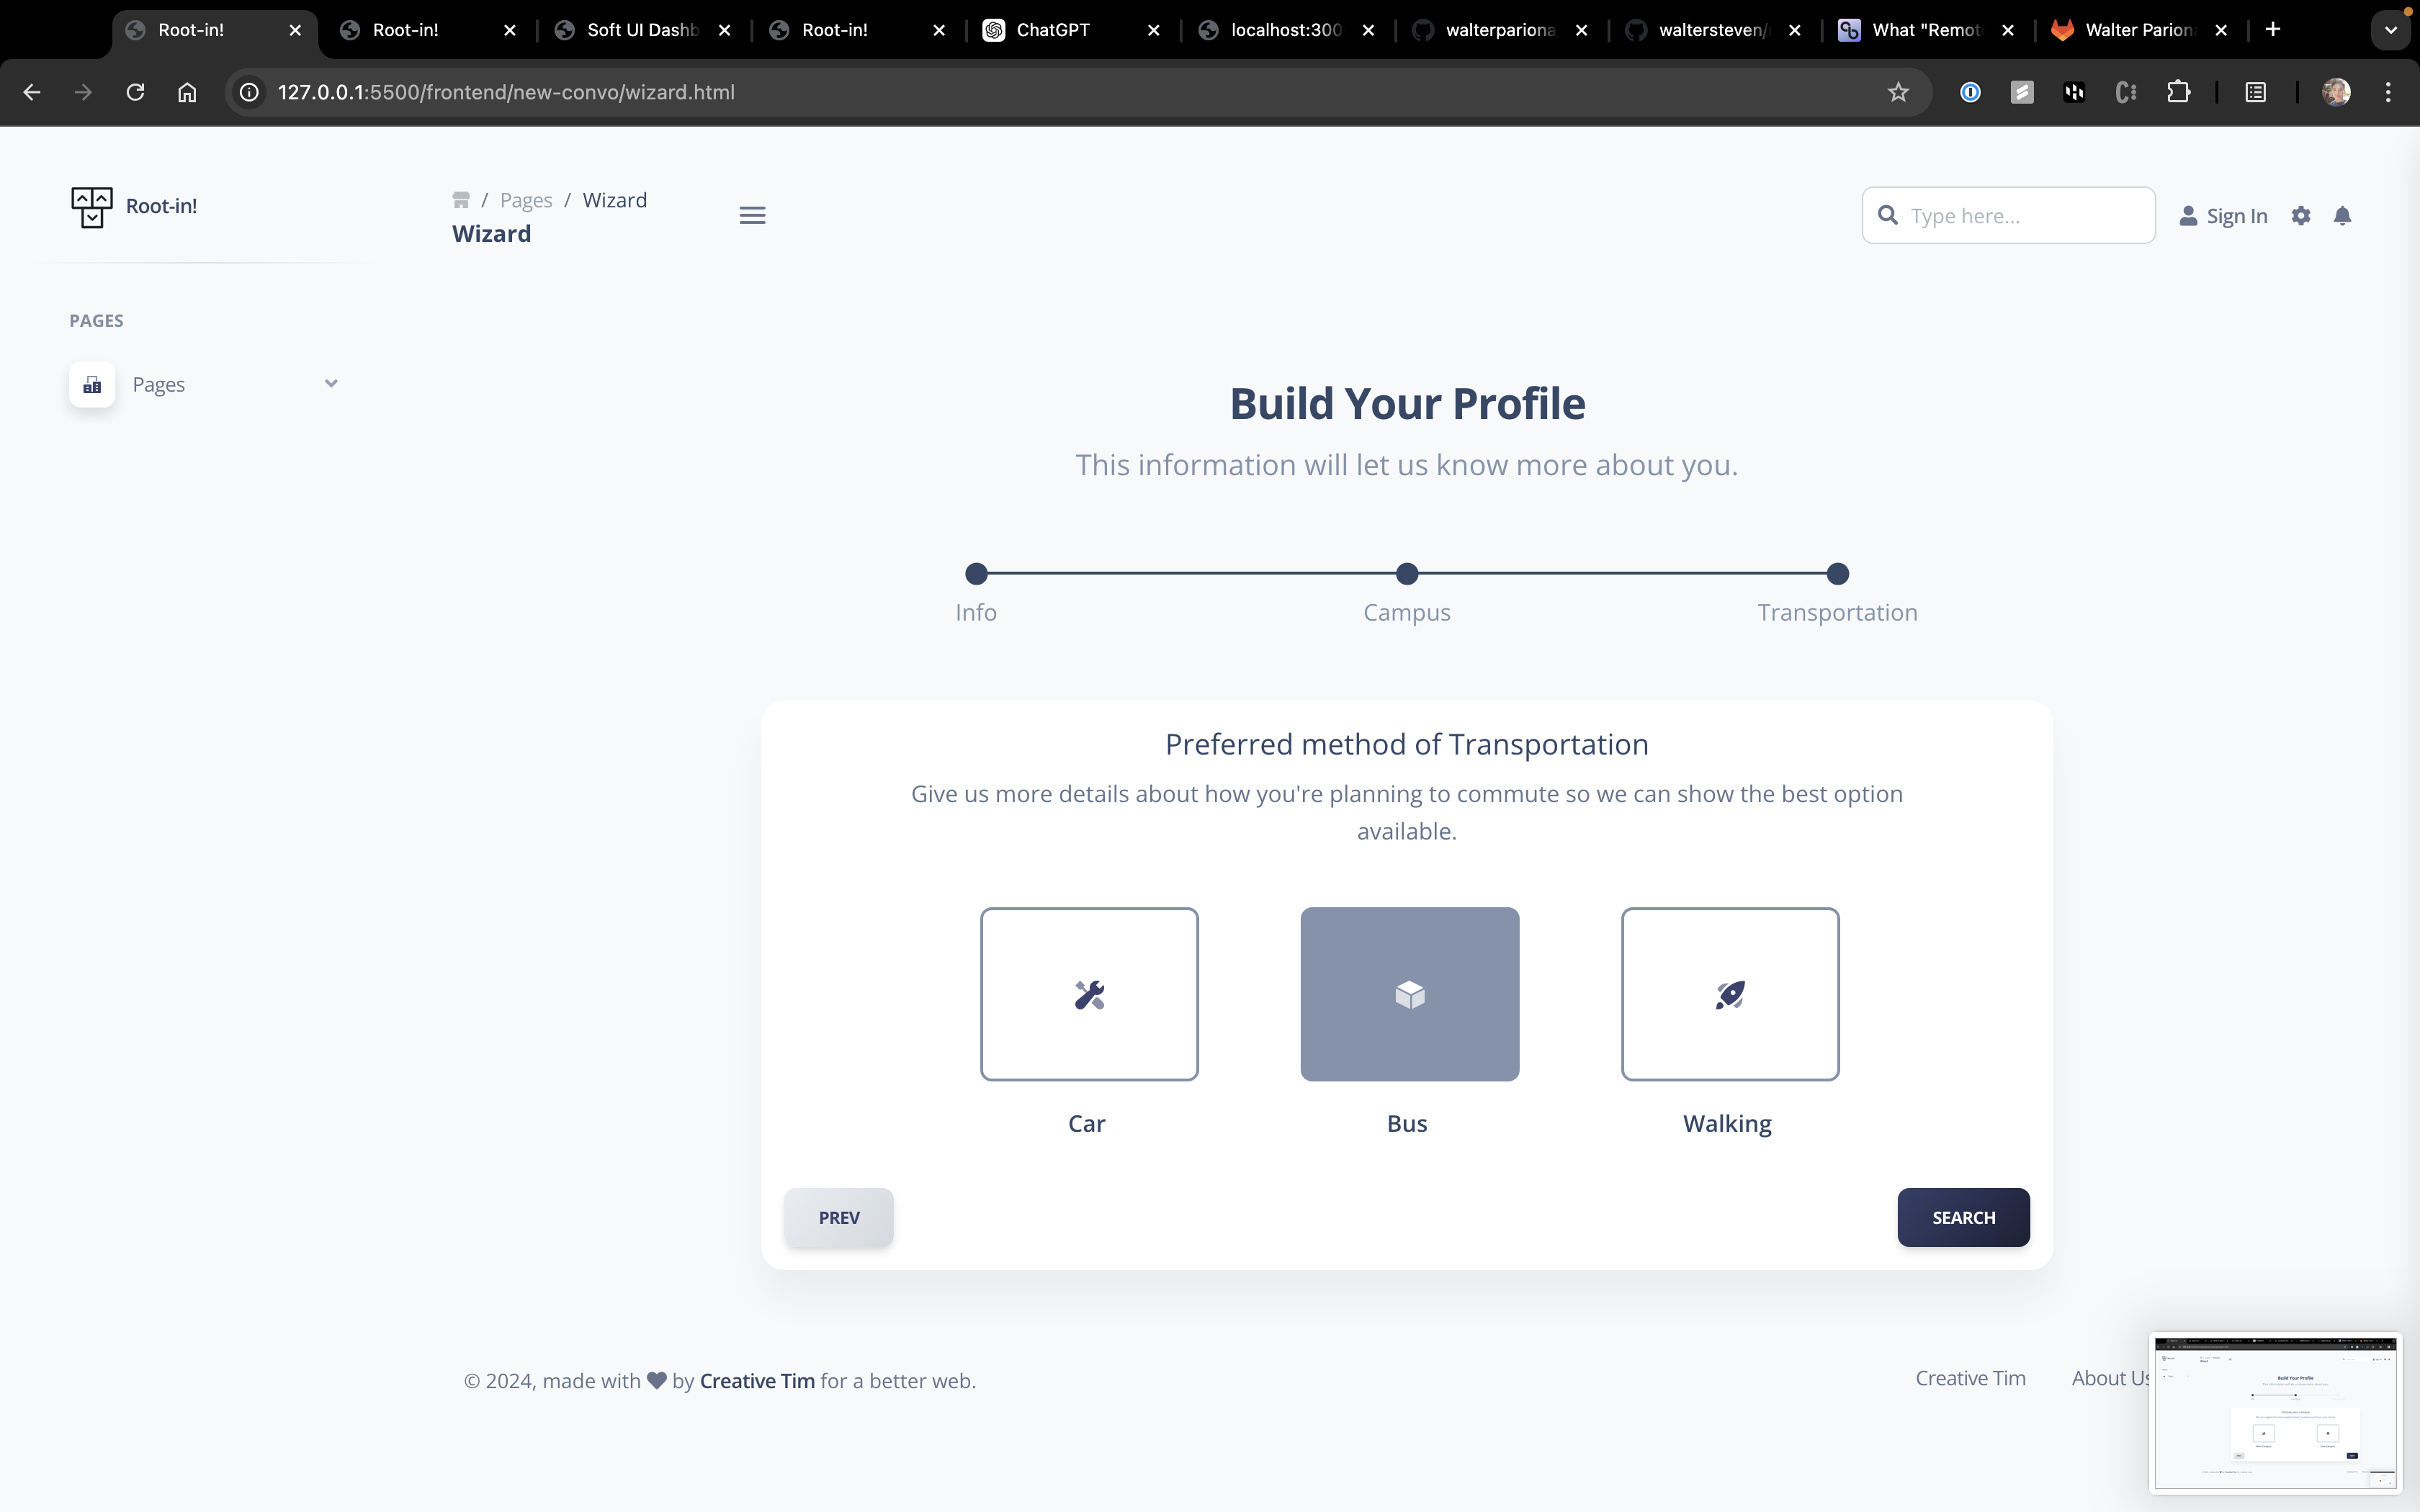Click the settings gear icon in navbar
Screen dimensions: 2420x1512
click(2301, 216)
